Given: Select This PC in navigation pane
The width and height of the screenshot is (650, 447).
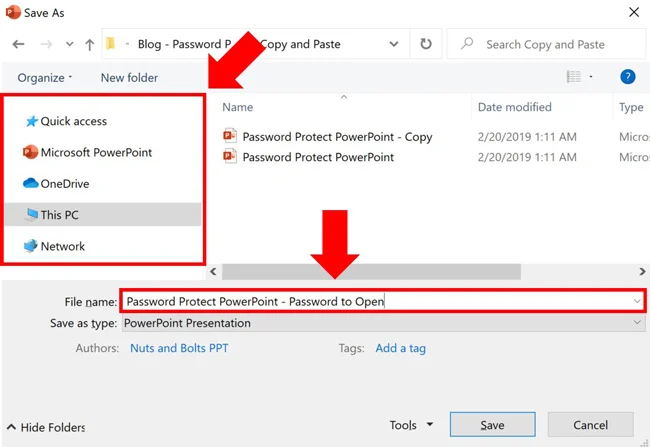Looking at the screenshot, I should [103, 214].
